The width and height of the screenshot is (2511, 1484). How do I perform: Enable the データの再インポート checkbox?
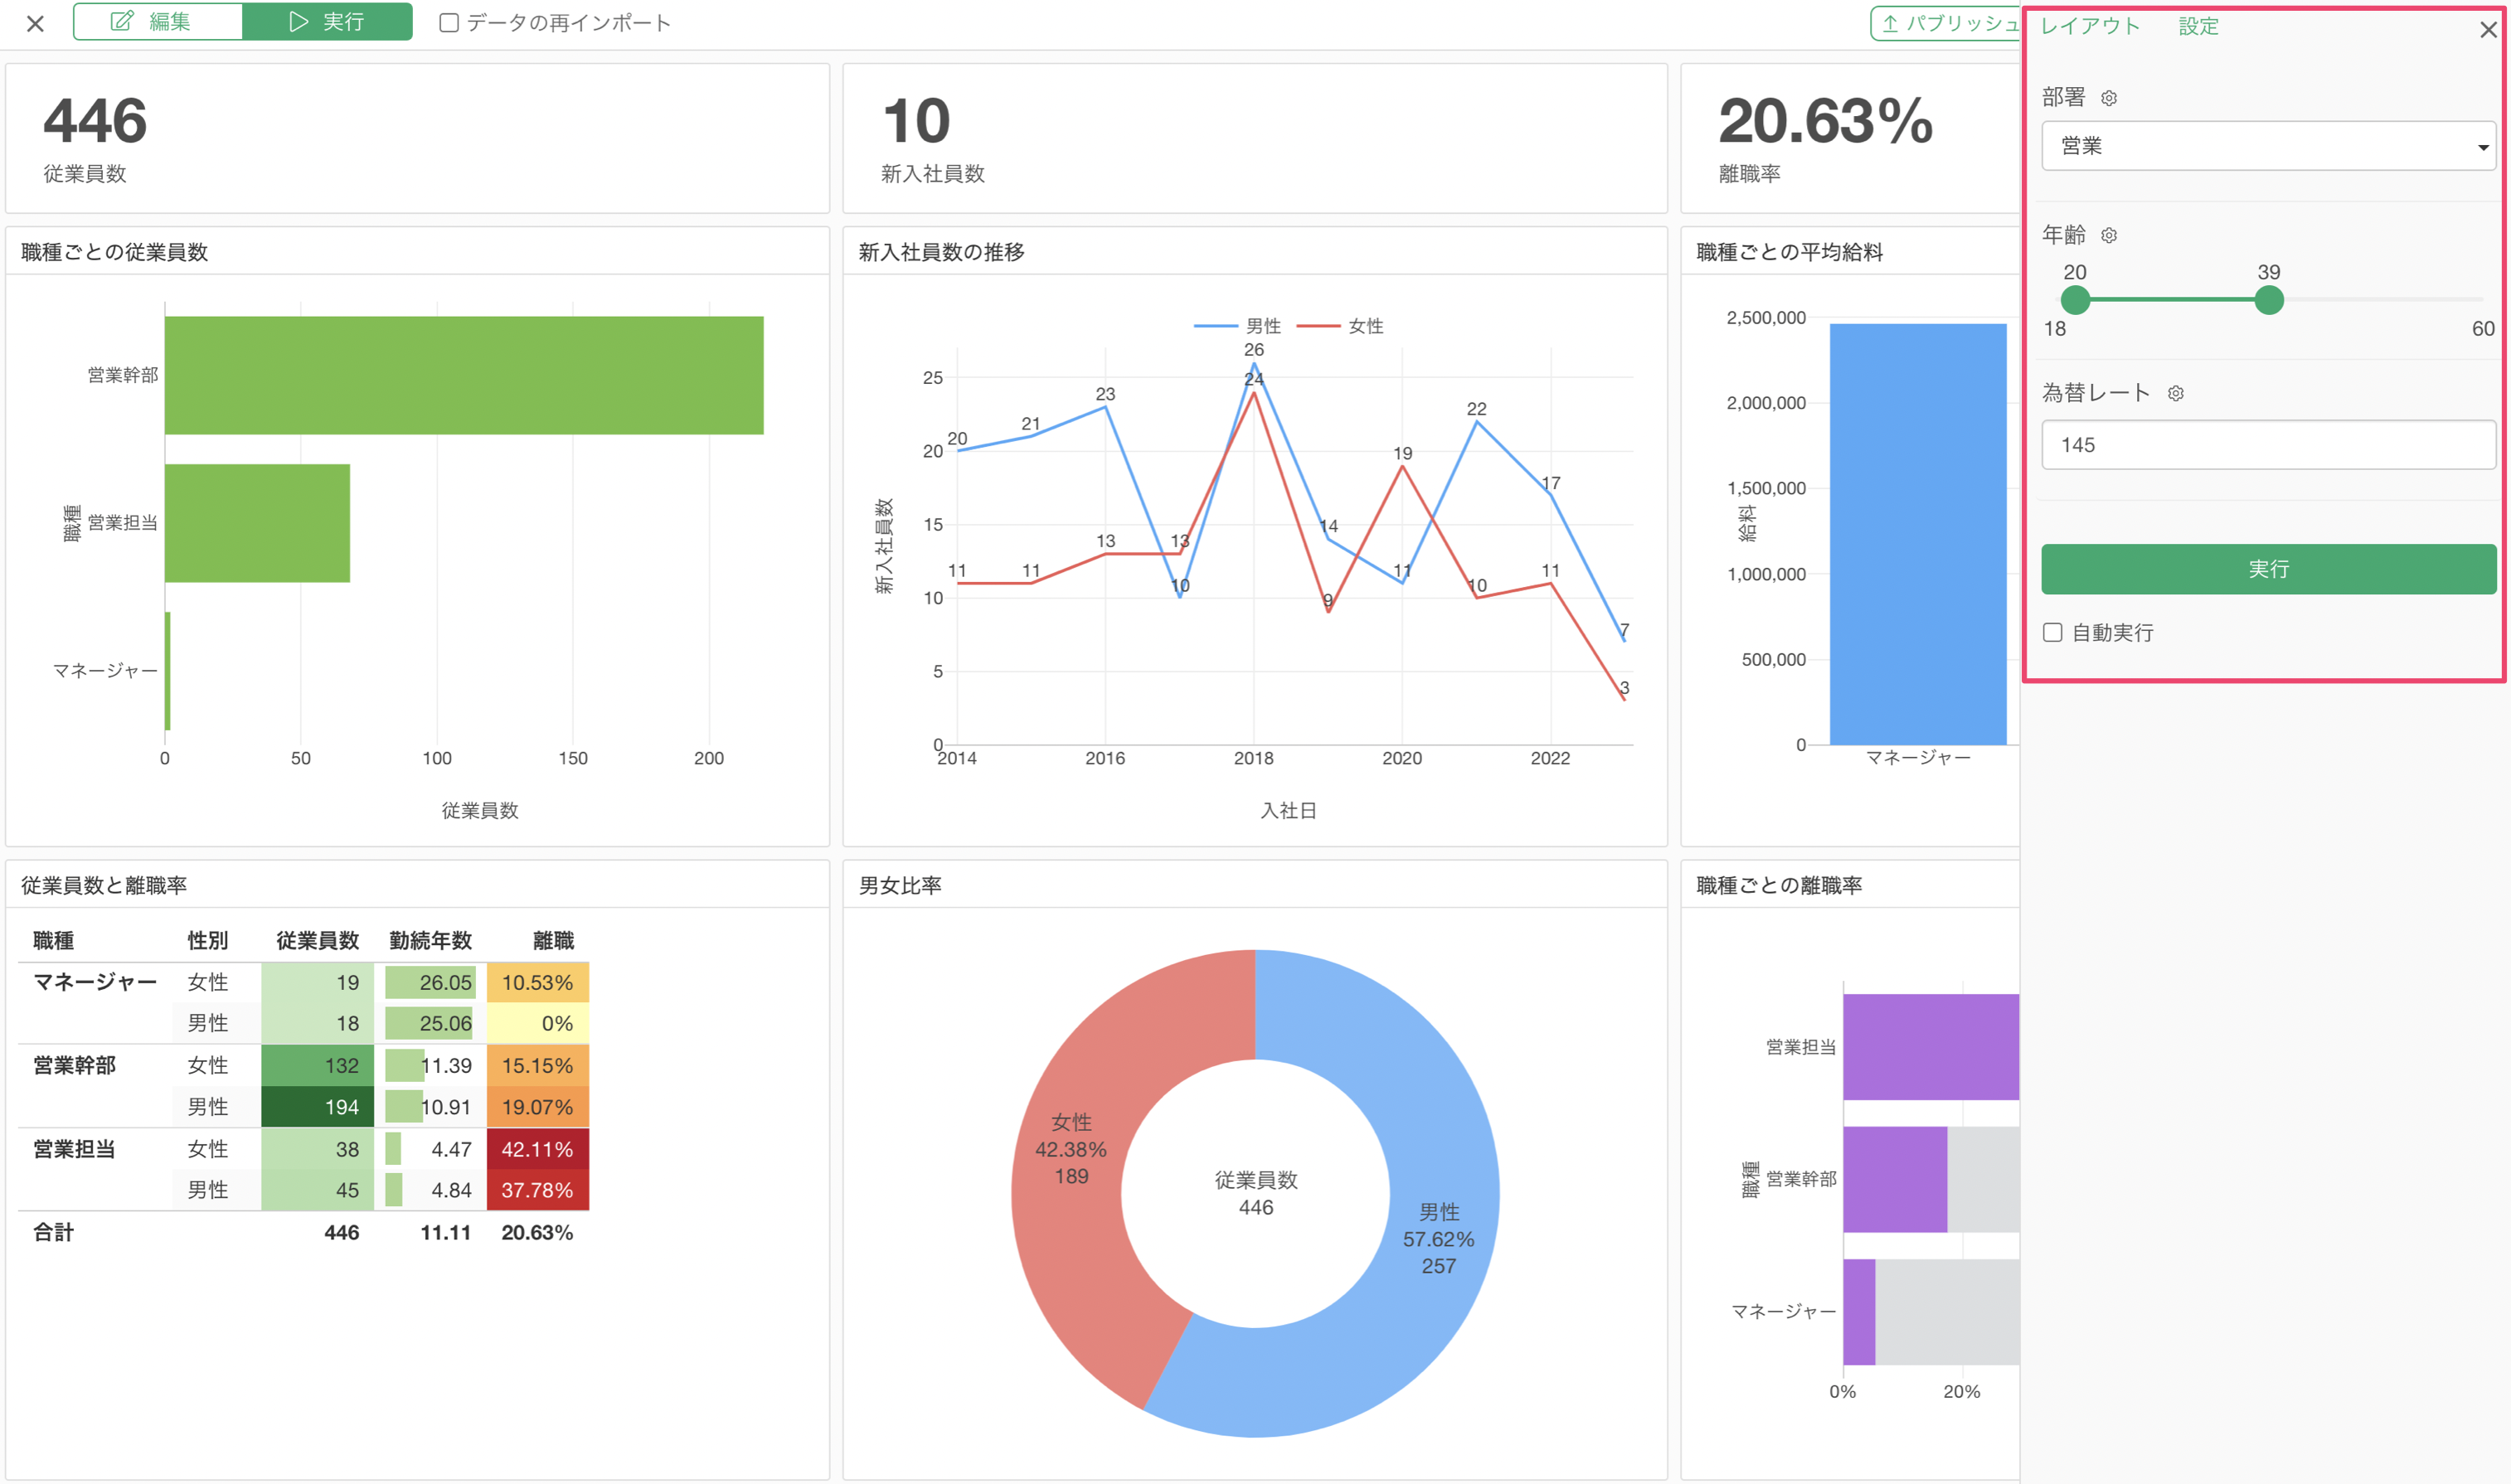tap(449, 23)
